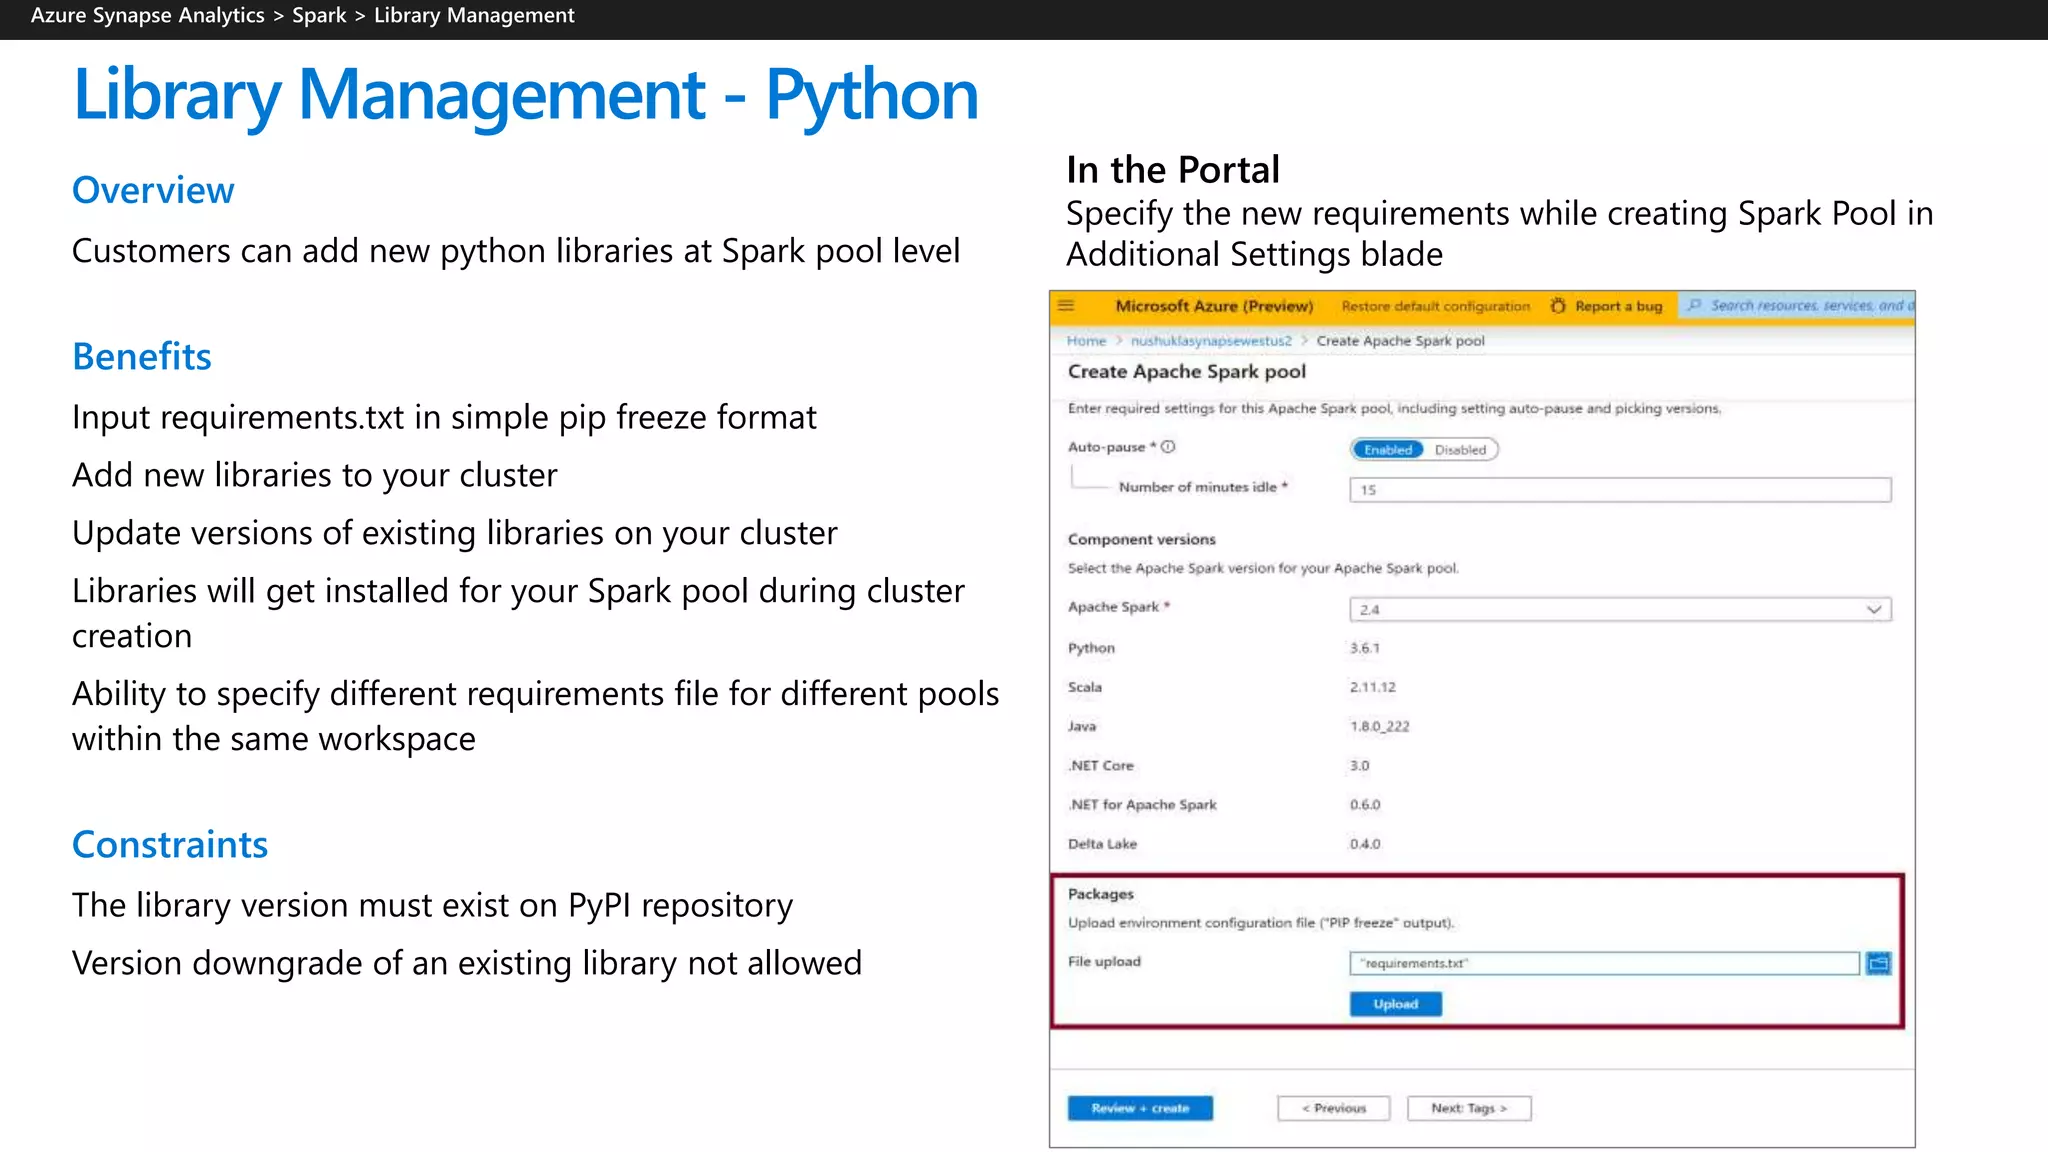Click the Auto-pause info icon
Image resolution: width=2048 pixels, height=1152 pixels.
pyautogui.click(x=1168, y=447)
